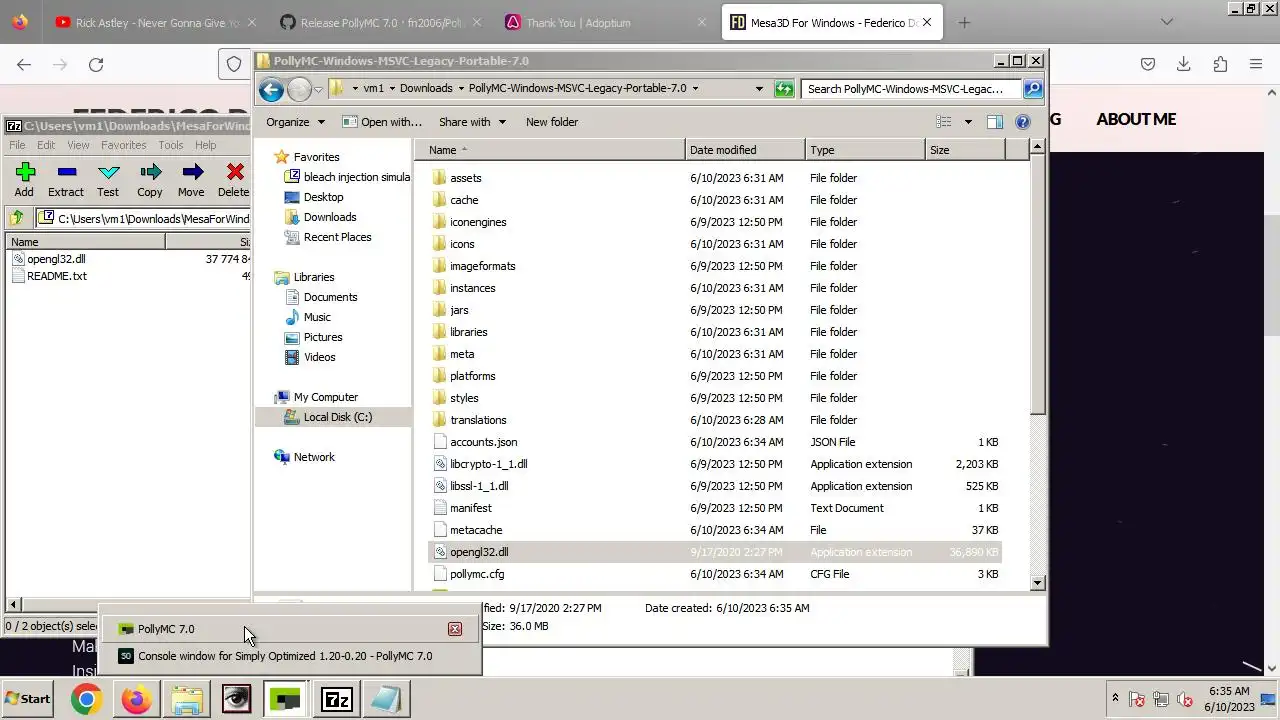The image size is (1280, 720).
Task: Open 7-Zip Tools menu
Action: pyautogui.click(x=171, y=145)
